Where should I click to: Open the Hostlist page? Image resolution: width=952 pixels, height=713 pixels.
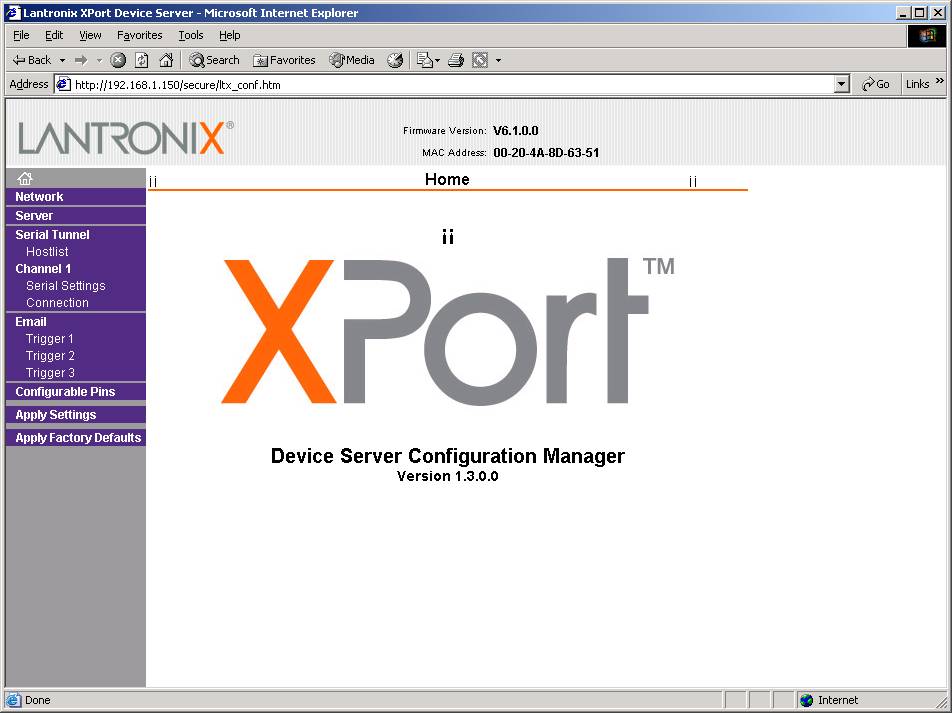[47, 251]
